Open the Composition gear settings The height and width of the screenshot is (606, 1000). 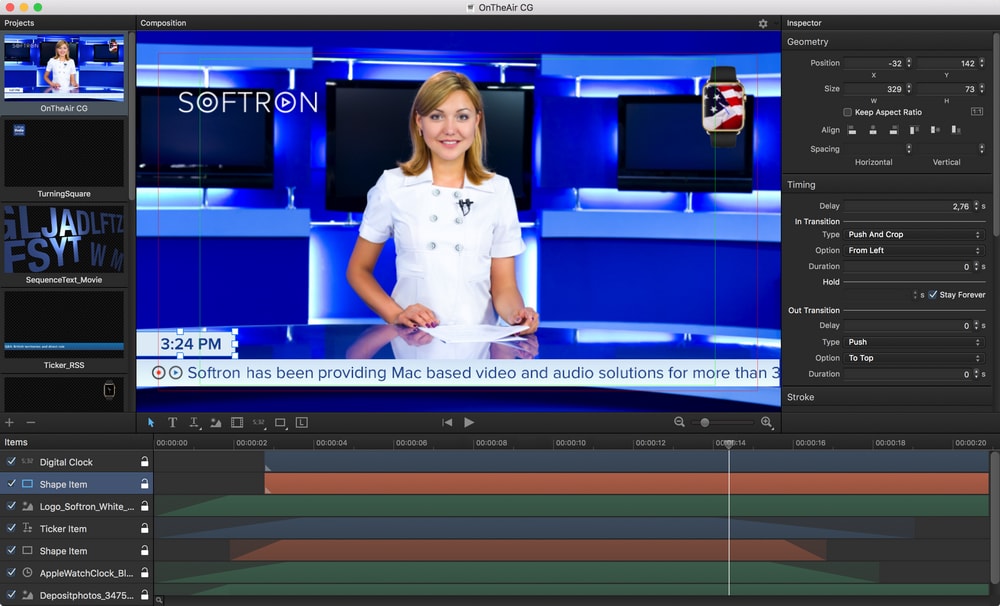[x=763, y=23]
